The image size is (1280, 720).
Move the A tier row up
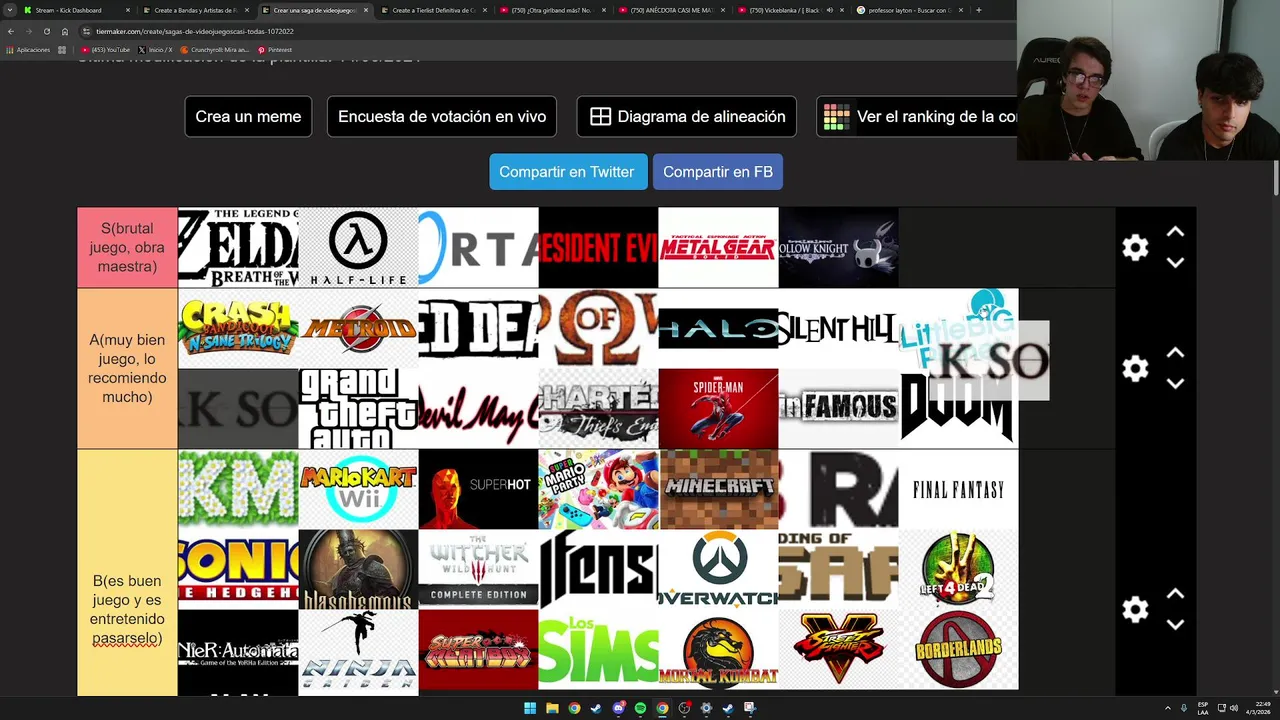tap(1175, 353)
